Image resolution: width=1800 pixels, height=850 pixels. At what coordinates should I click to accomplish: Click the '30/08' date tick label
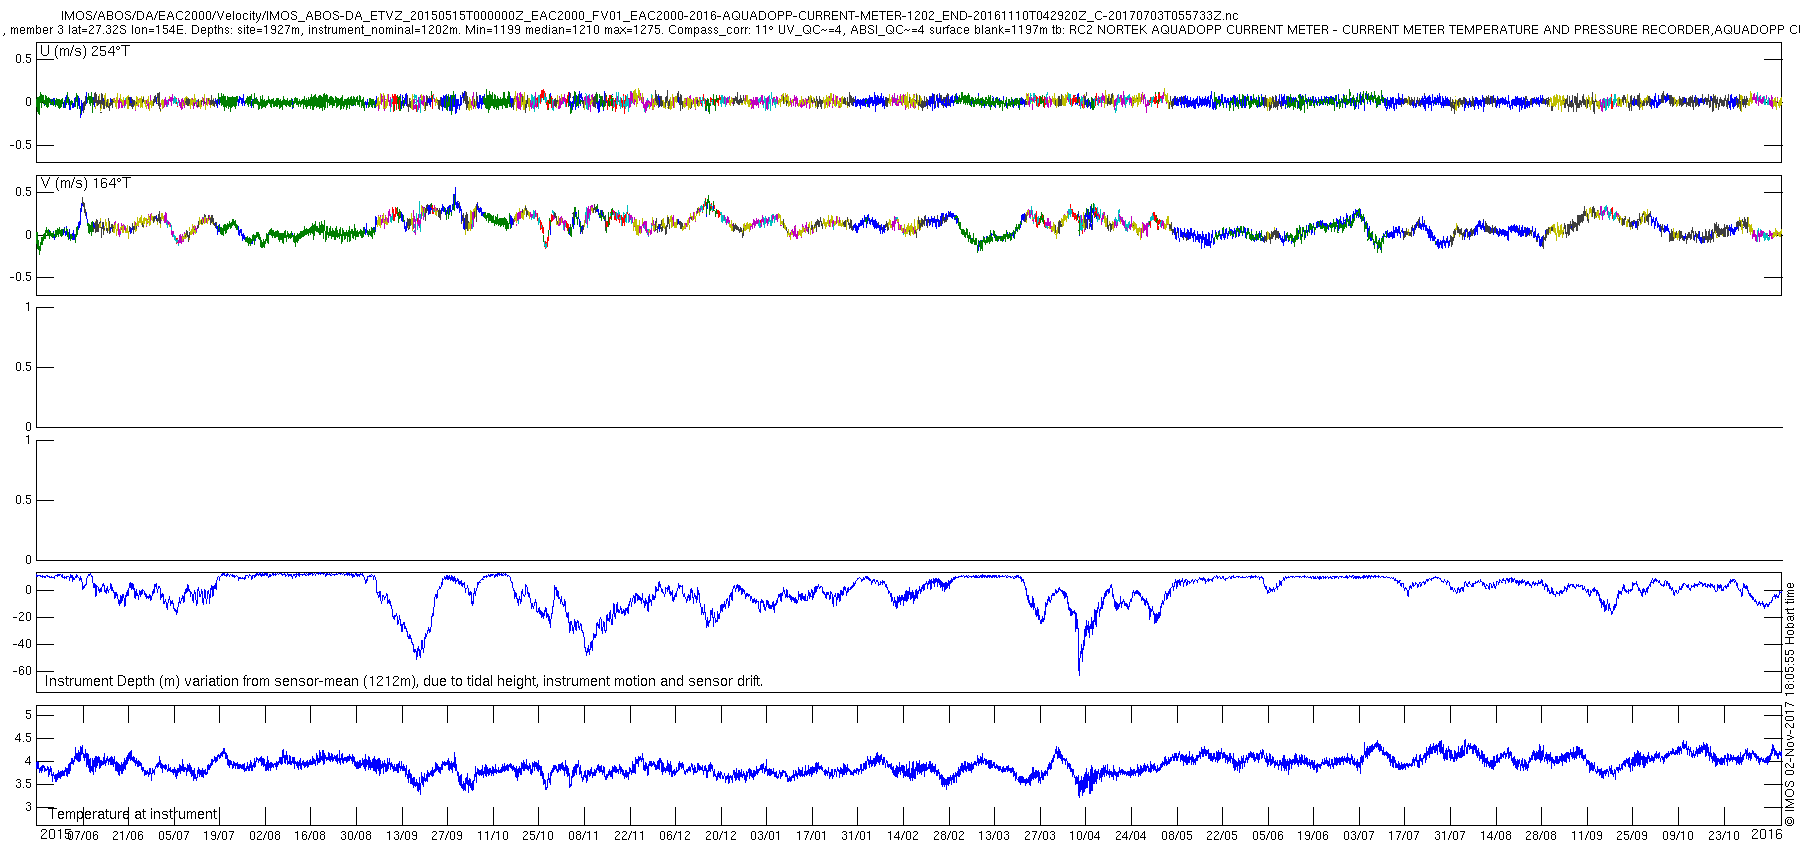[356, 836]
